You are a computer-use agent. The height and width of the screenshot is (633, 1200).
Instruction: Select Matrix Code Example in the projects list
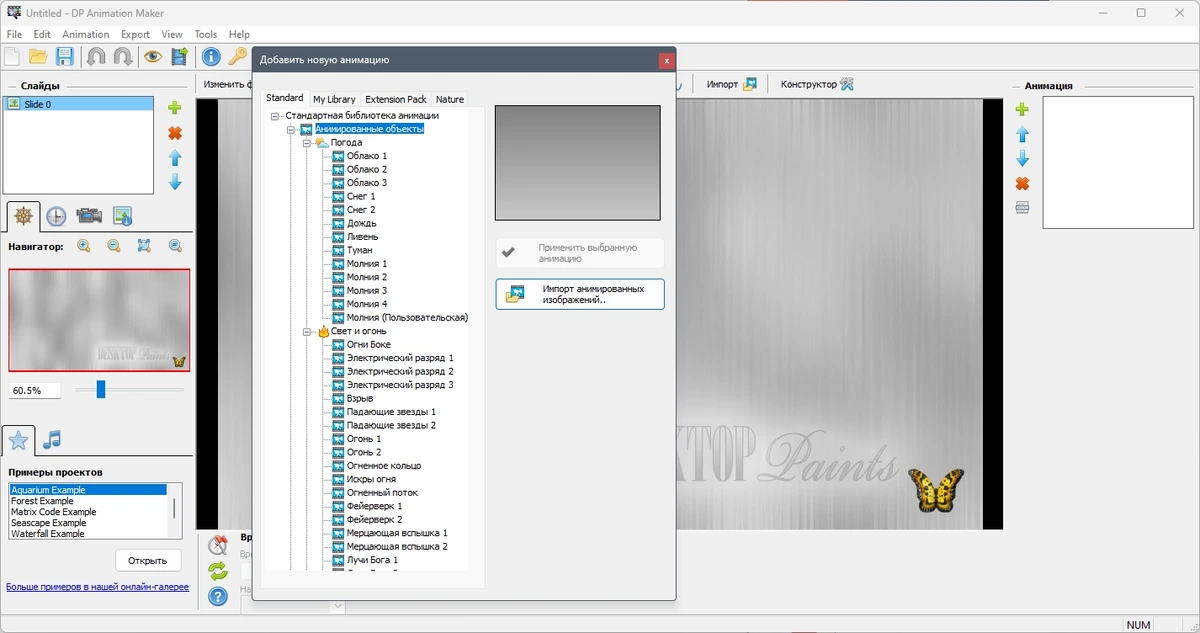click(53, 512)
